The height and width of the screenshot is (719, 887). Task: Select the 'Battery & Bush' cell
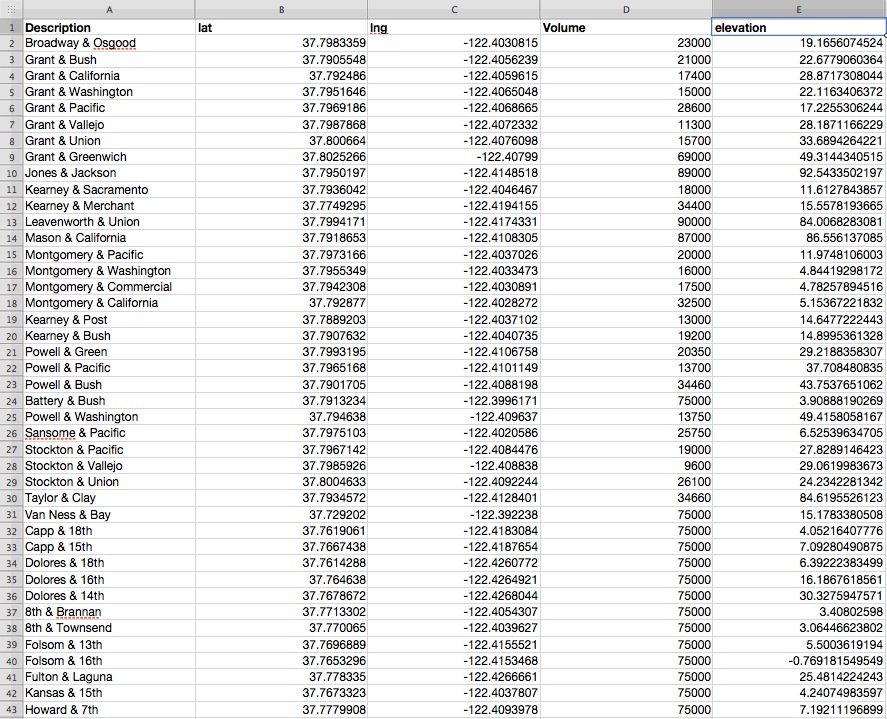[109, 401]
